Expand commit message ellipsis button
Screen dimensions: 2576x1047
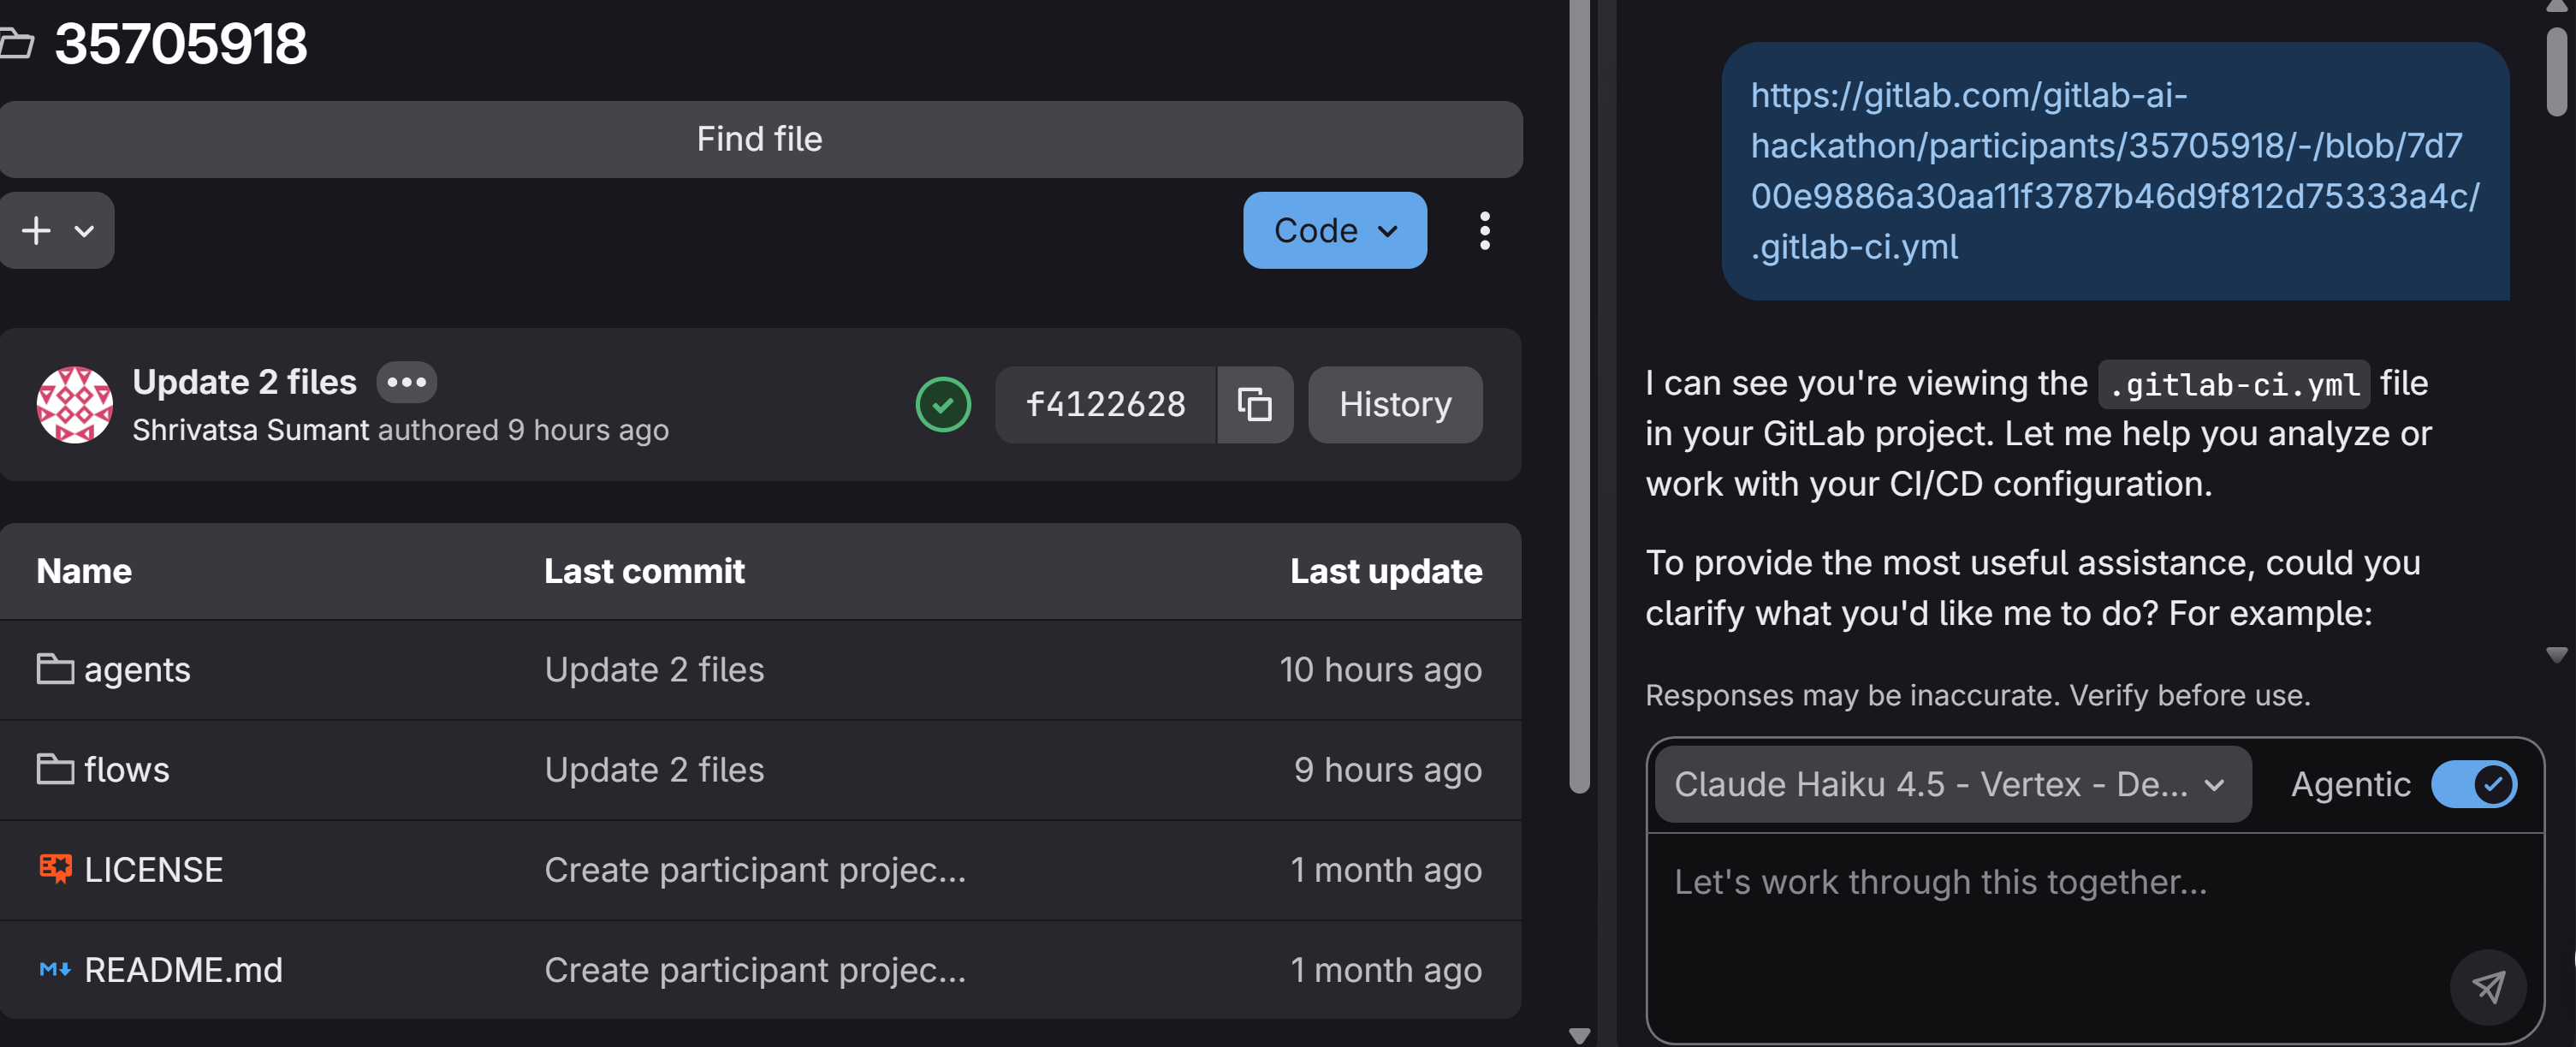(x=406, y=381)
